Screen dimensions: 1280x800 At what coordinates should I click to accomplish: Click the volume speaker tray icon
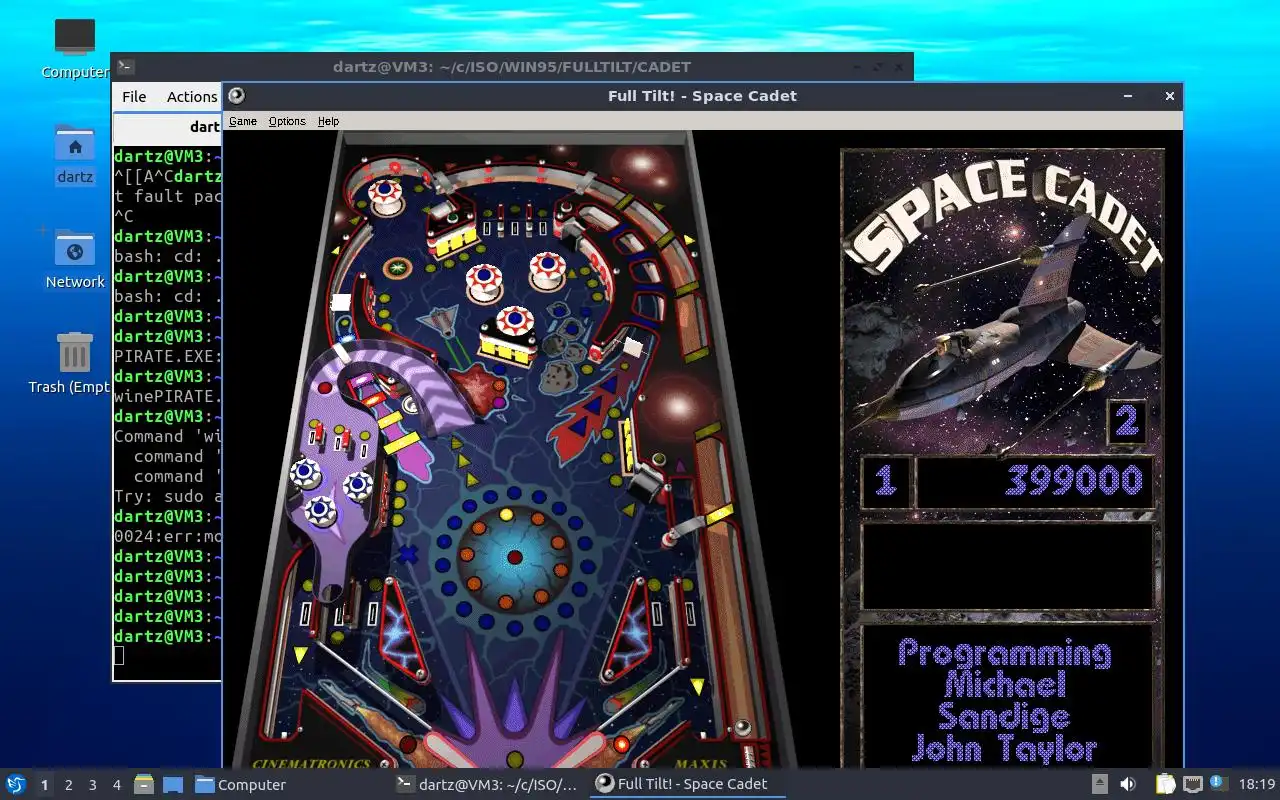(x=1127, y=784)
